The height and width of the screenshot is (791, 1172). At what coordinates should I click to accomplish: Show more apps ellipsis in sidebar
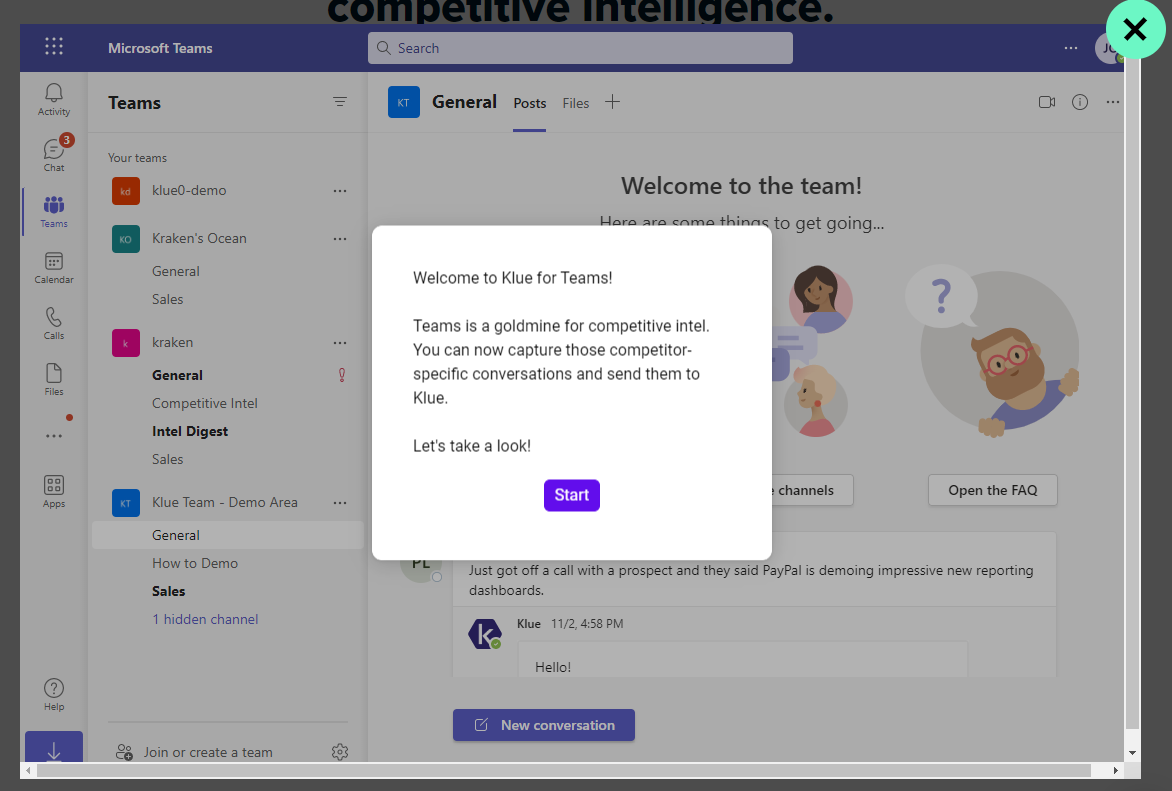54,435
